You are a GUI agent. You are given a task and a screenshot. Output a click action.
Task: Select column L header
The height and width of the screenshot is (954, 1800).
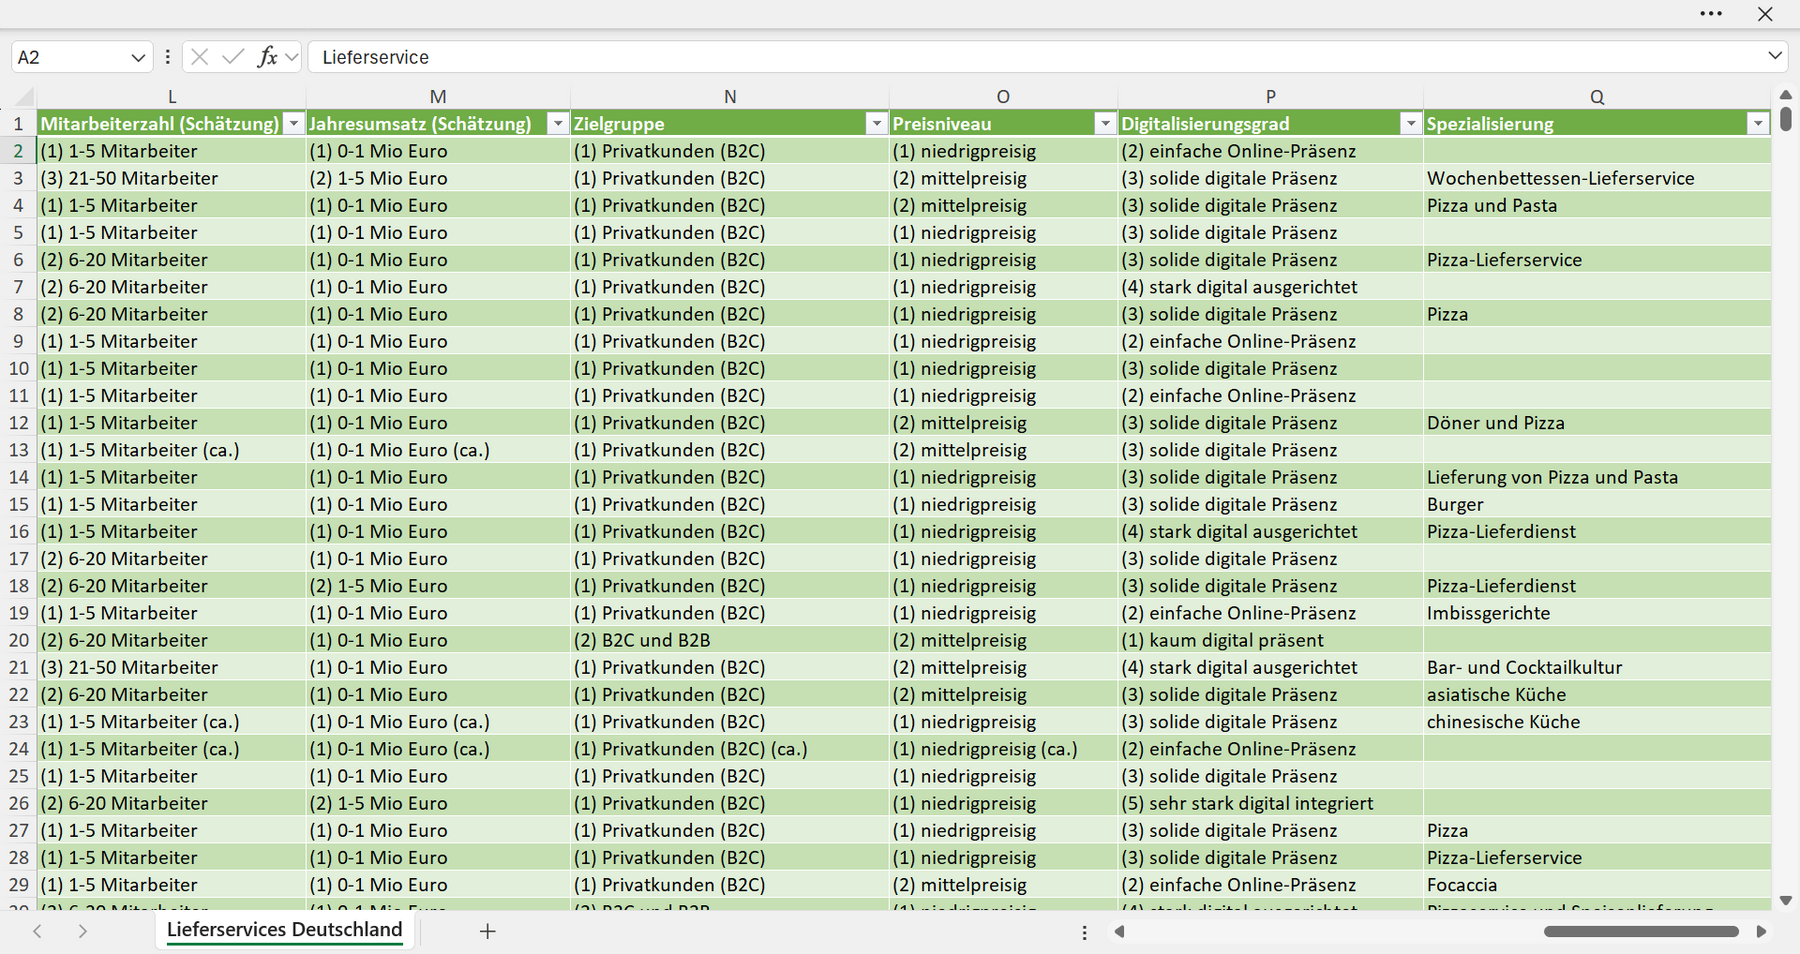[172, 97]
